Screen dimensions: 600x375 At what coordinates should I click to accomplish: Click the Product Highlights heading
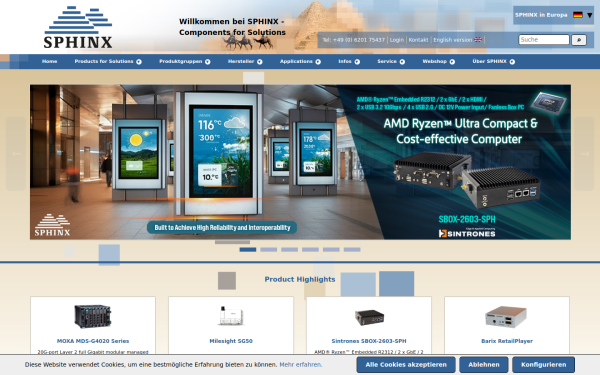coord(300,279)
